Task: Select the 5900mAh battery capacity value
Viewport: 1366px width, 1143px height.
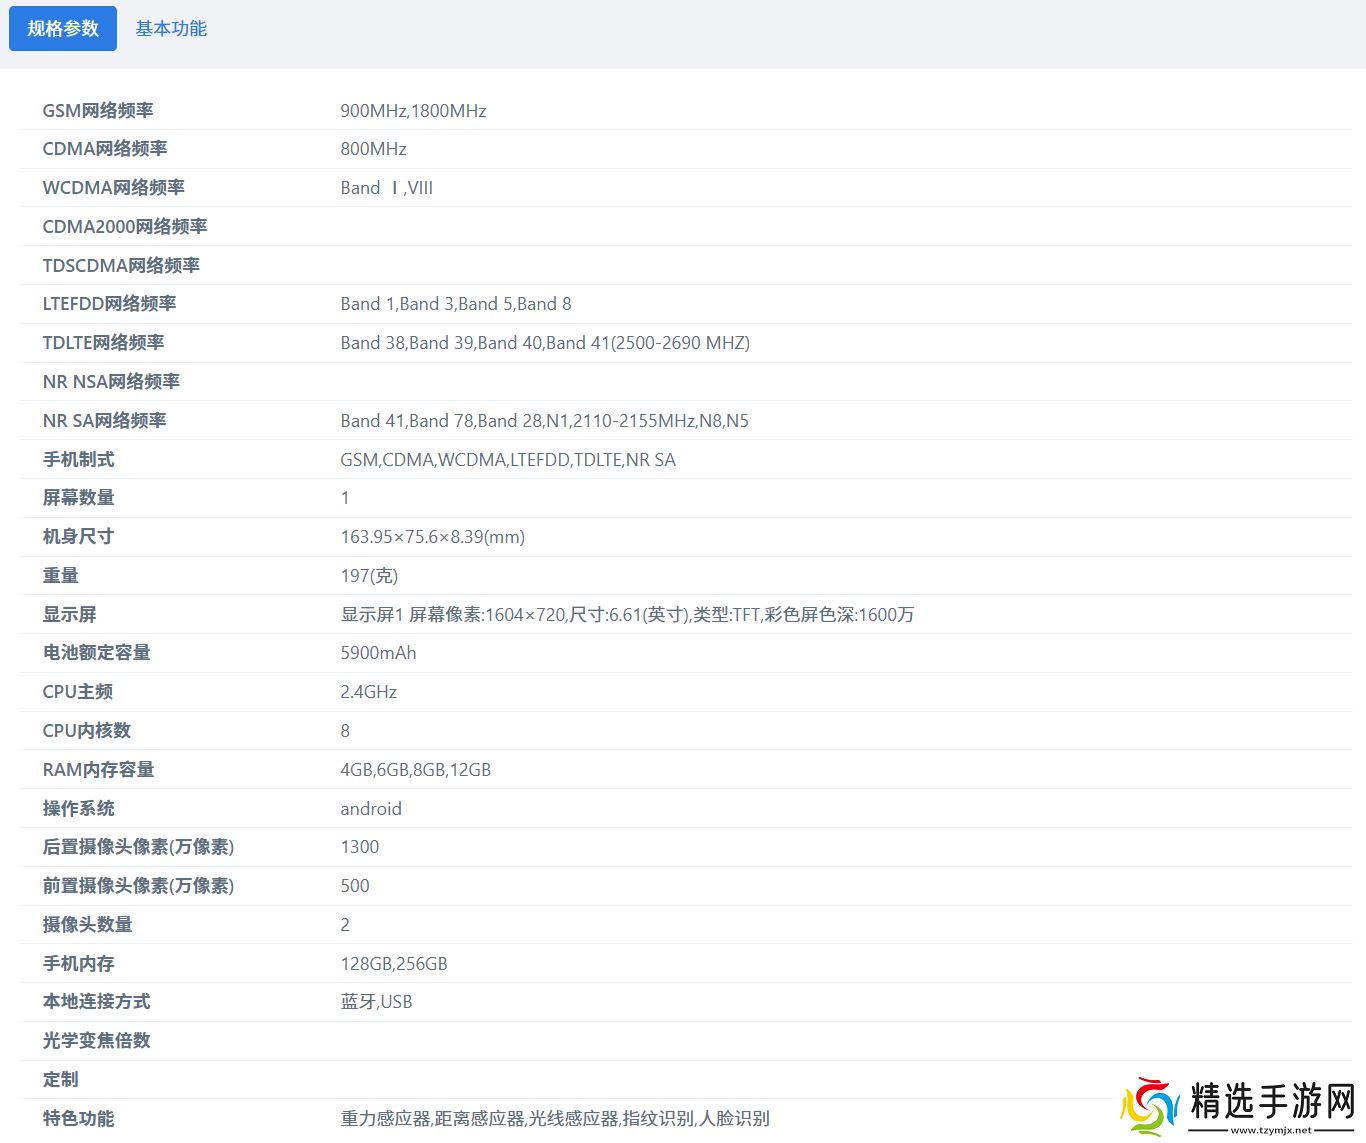Action: (378, 653)
